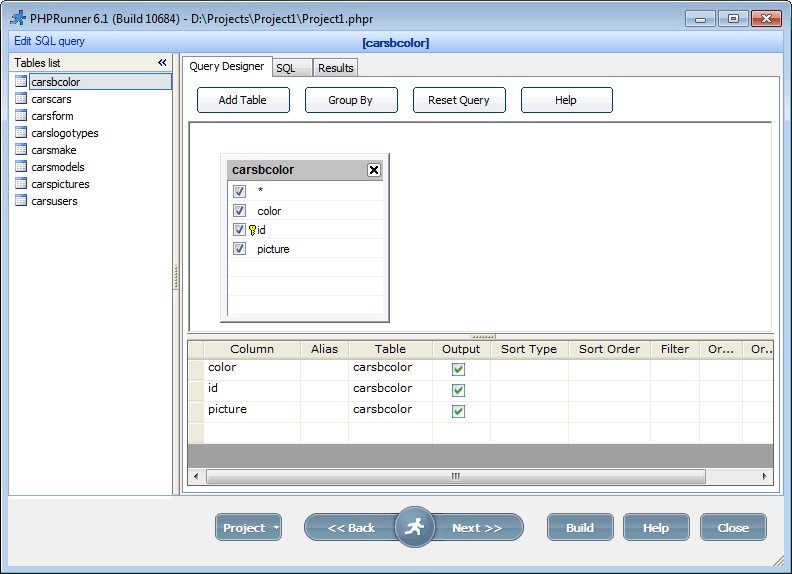Select carsform in Tables list
Image resolution: width=792 pixels, height=574 pixels.
(52, 116)
